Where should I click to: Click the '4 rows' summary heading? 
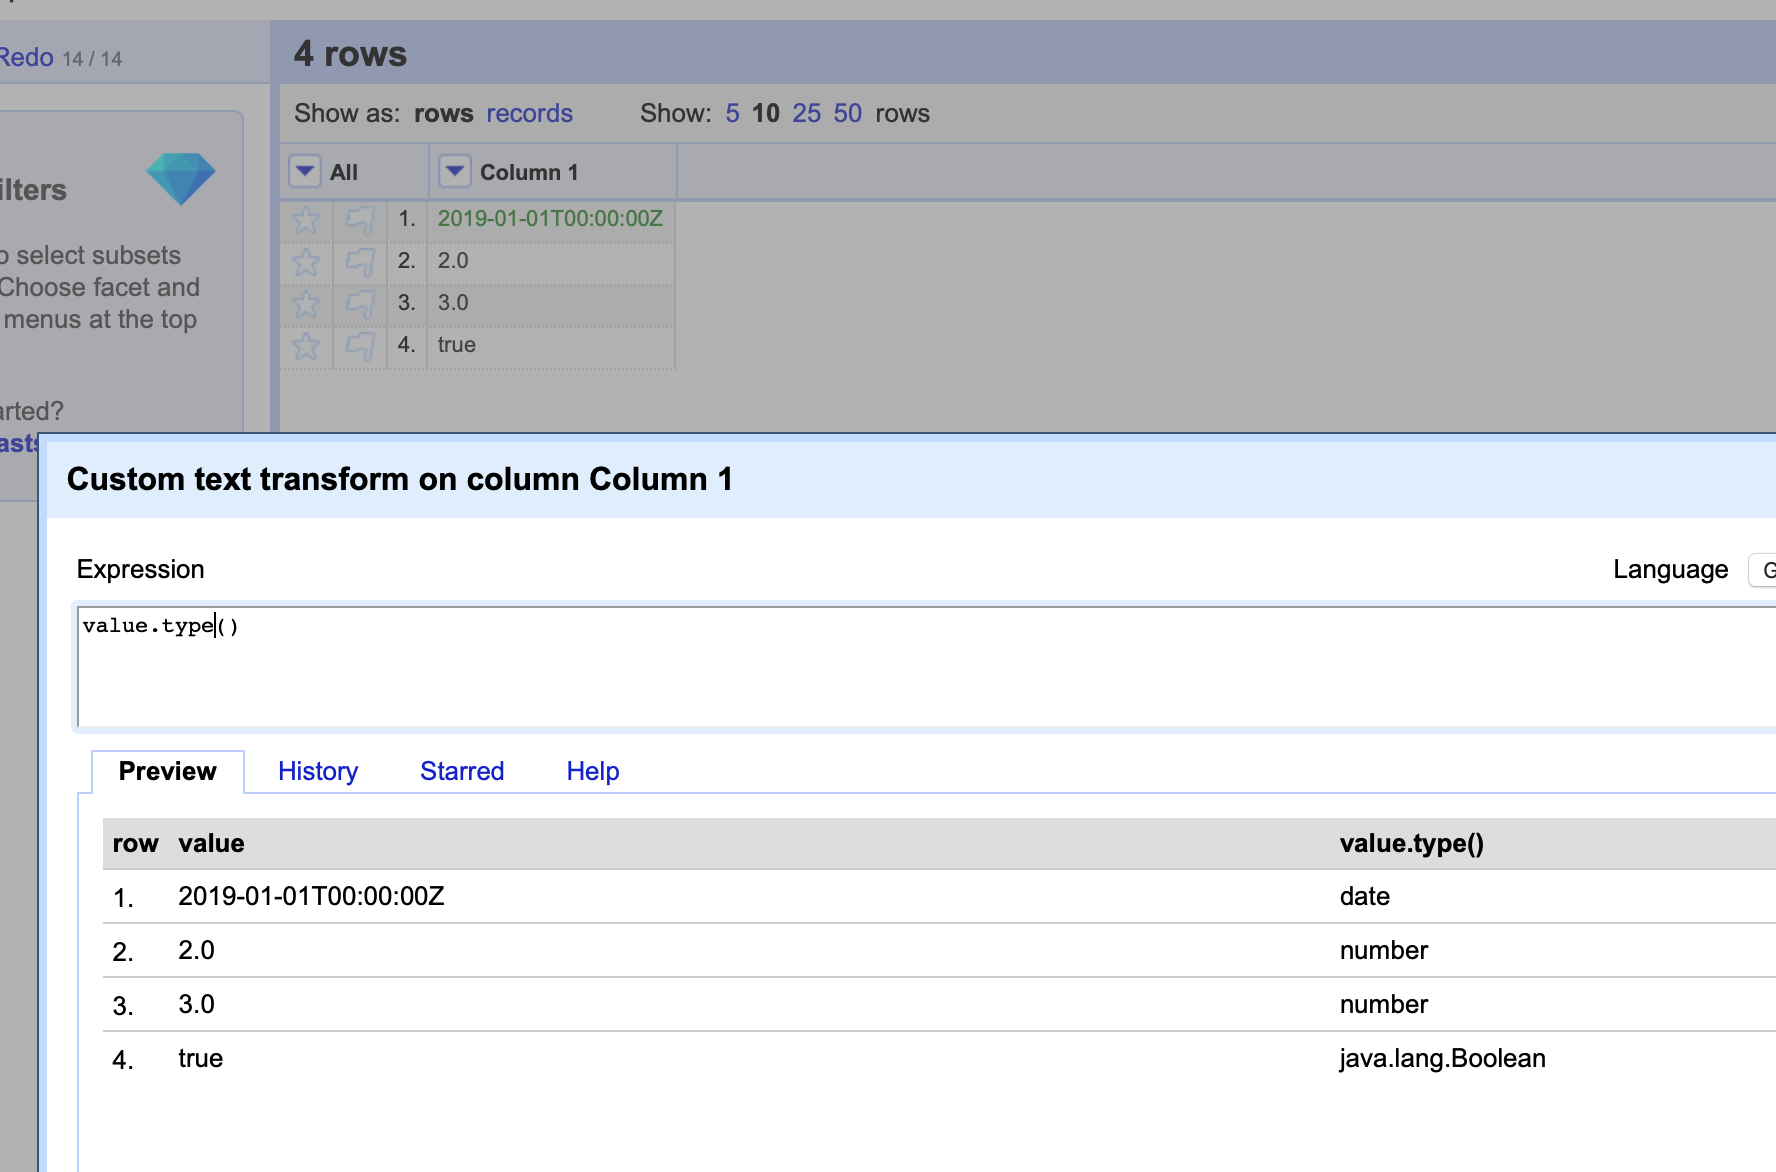(350, 53)
